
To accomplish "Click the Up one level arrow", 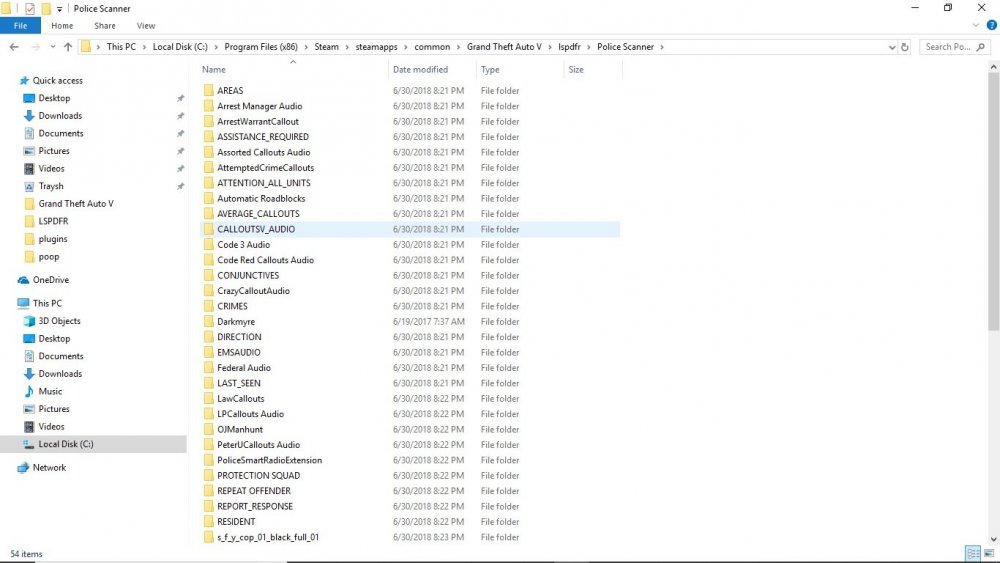I will point(68,47).
